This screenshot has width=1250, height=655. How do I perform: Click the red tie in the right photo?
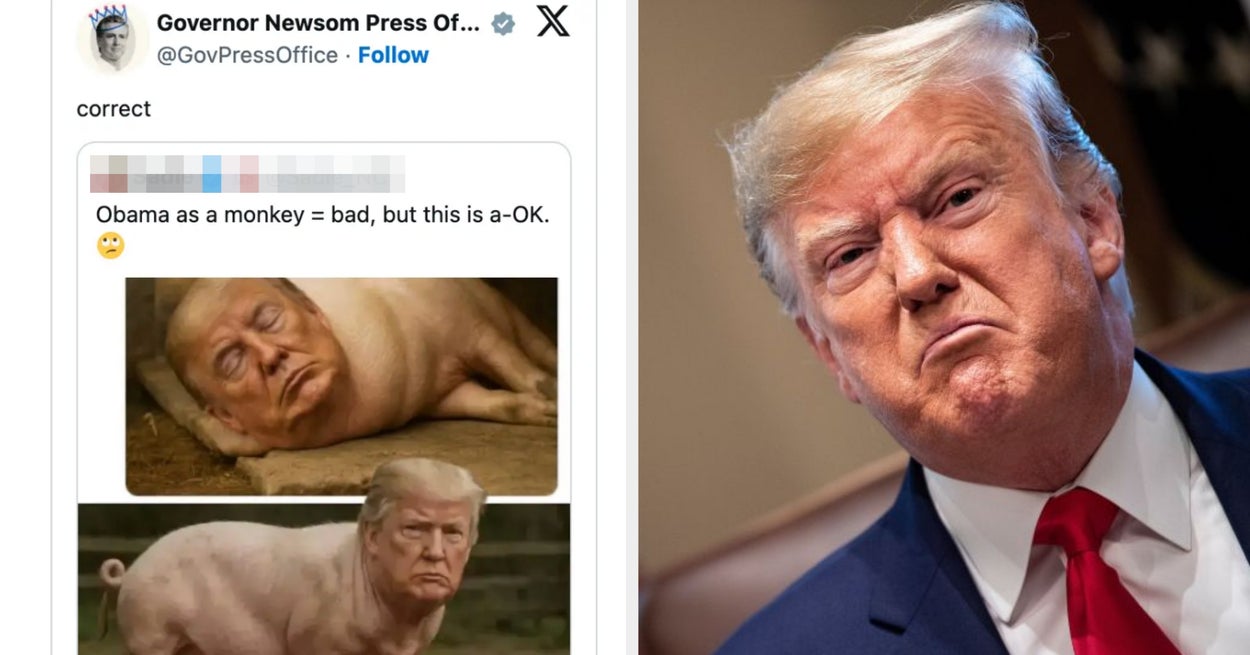point(1098,572)
